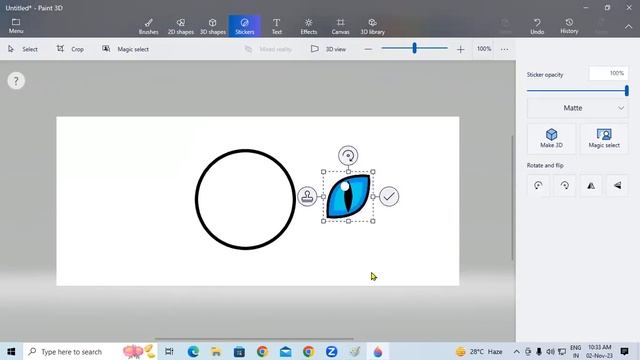Click the Make 3D button
Viewport: 640px width, 360px height.
[551, 138]
